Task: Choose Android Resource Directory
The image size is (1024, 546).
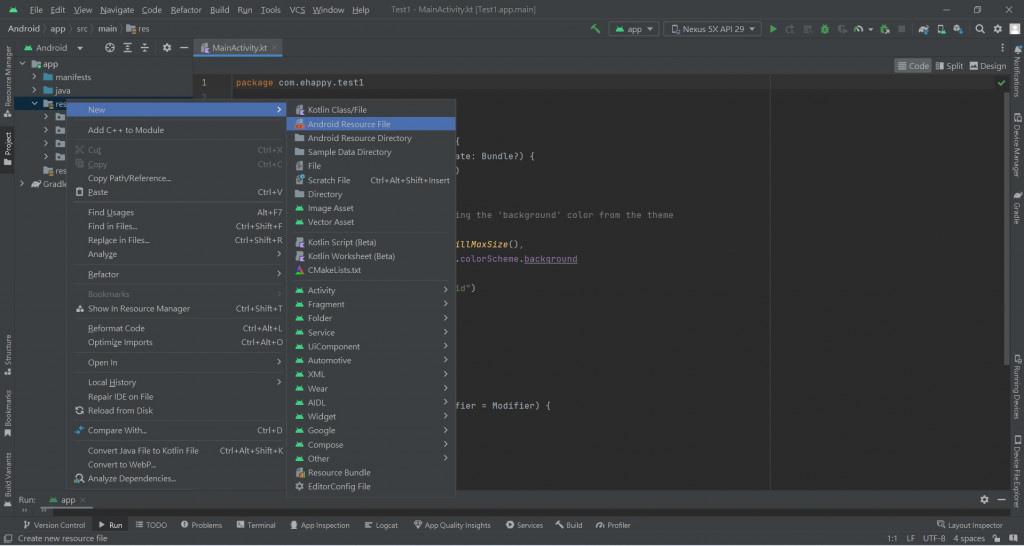Action: coord(371,138)
